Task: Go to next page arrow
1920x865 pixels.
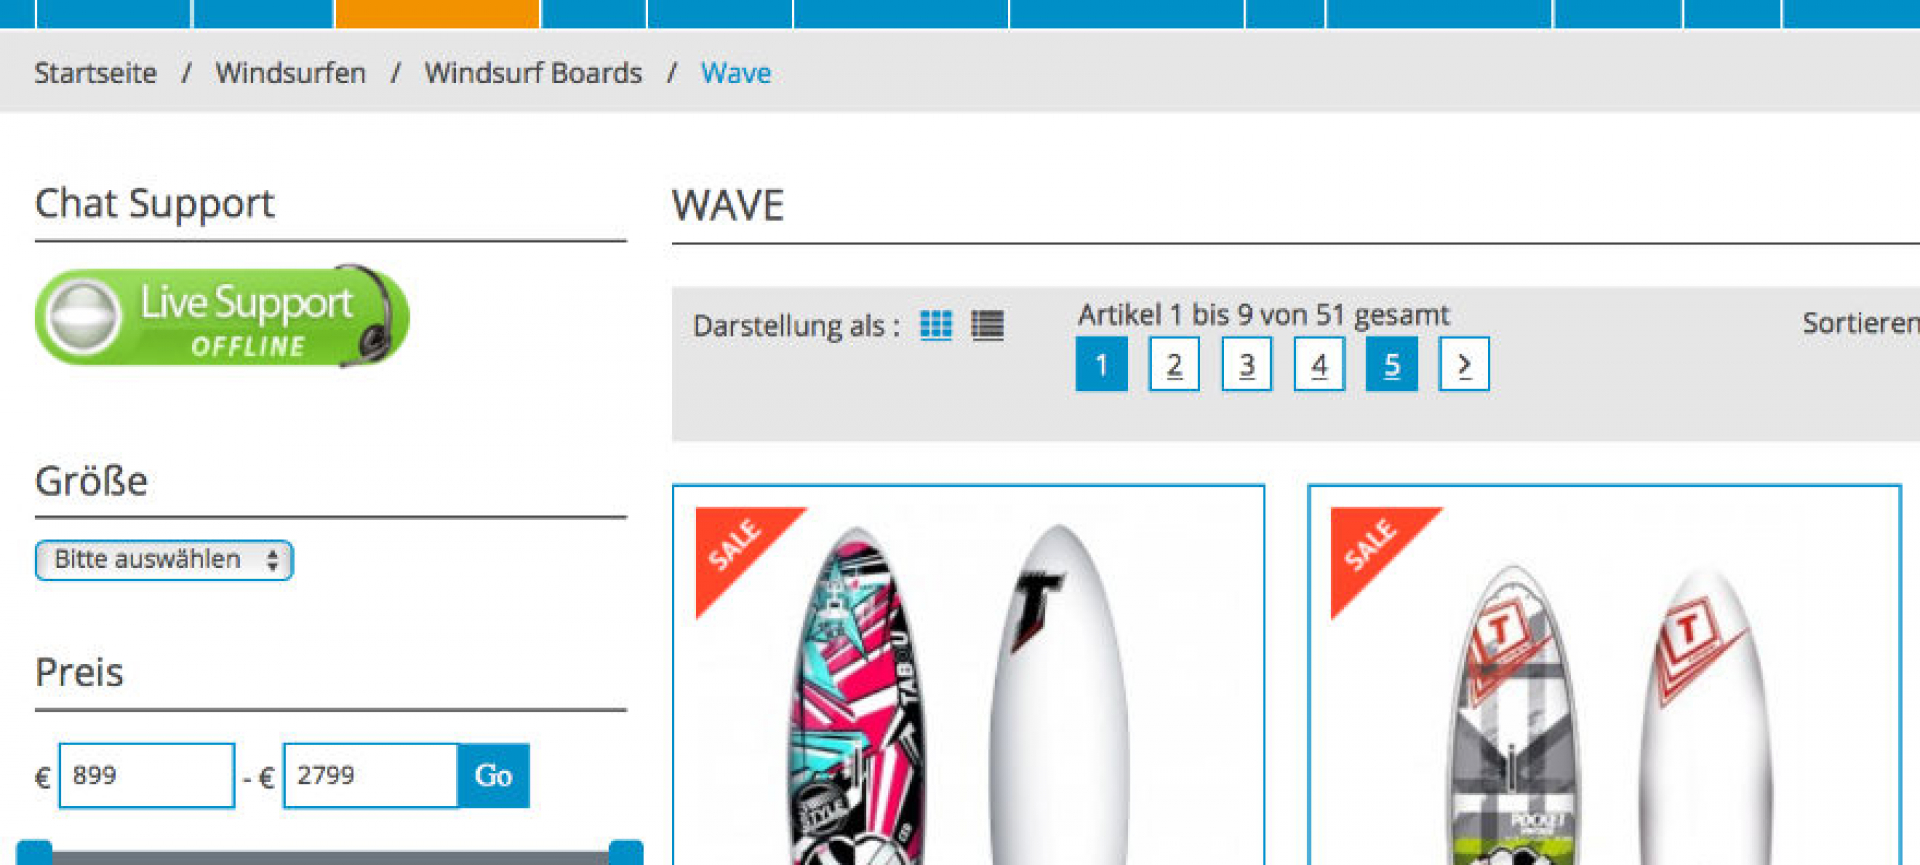Action: [x=1464, y=365]
